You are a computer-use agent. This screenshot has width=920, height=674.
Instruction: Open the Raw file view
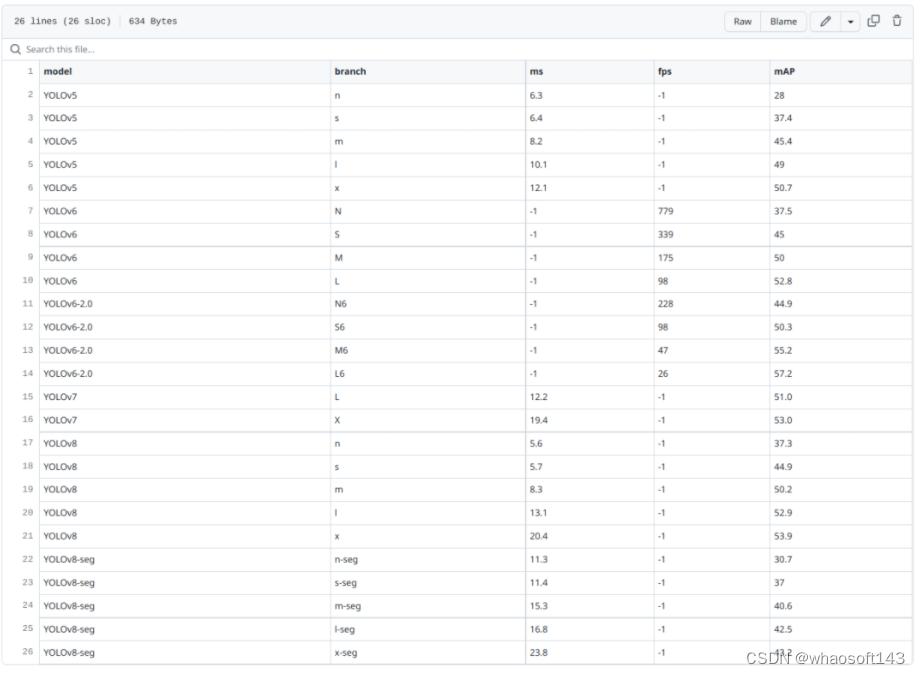[743, 22]
